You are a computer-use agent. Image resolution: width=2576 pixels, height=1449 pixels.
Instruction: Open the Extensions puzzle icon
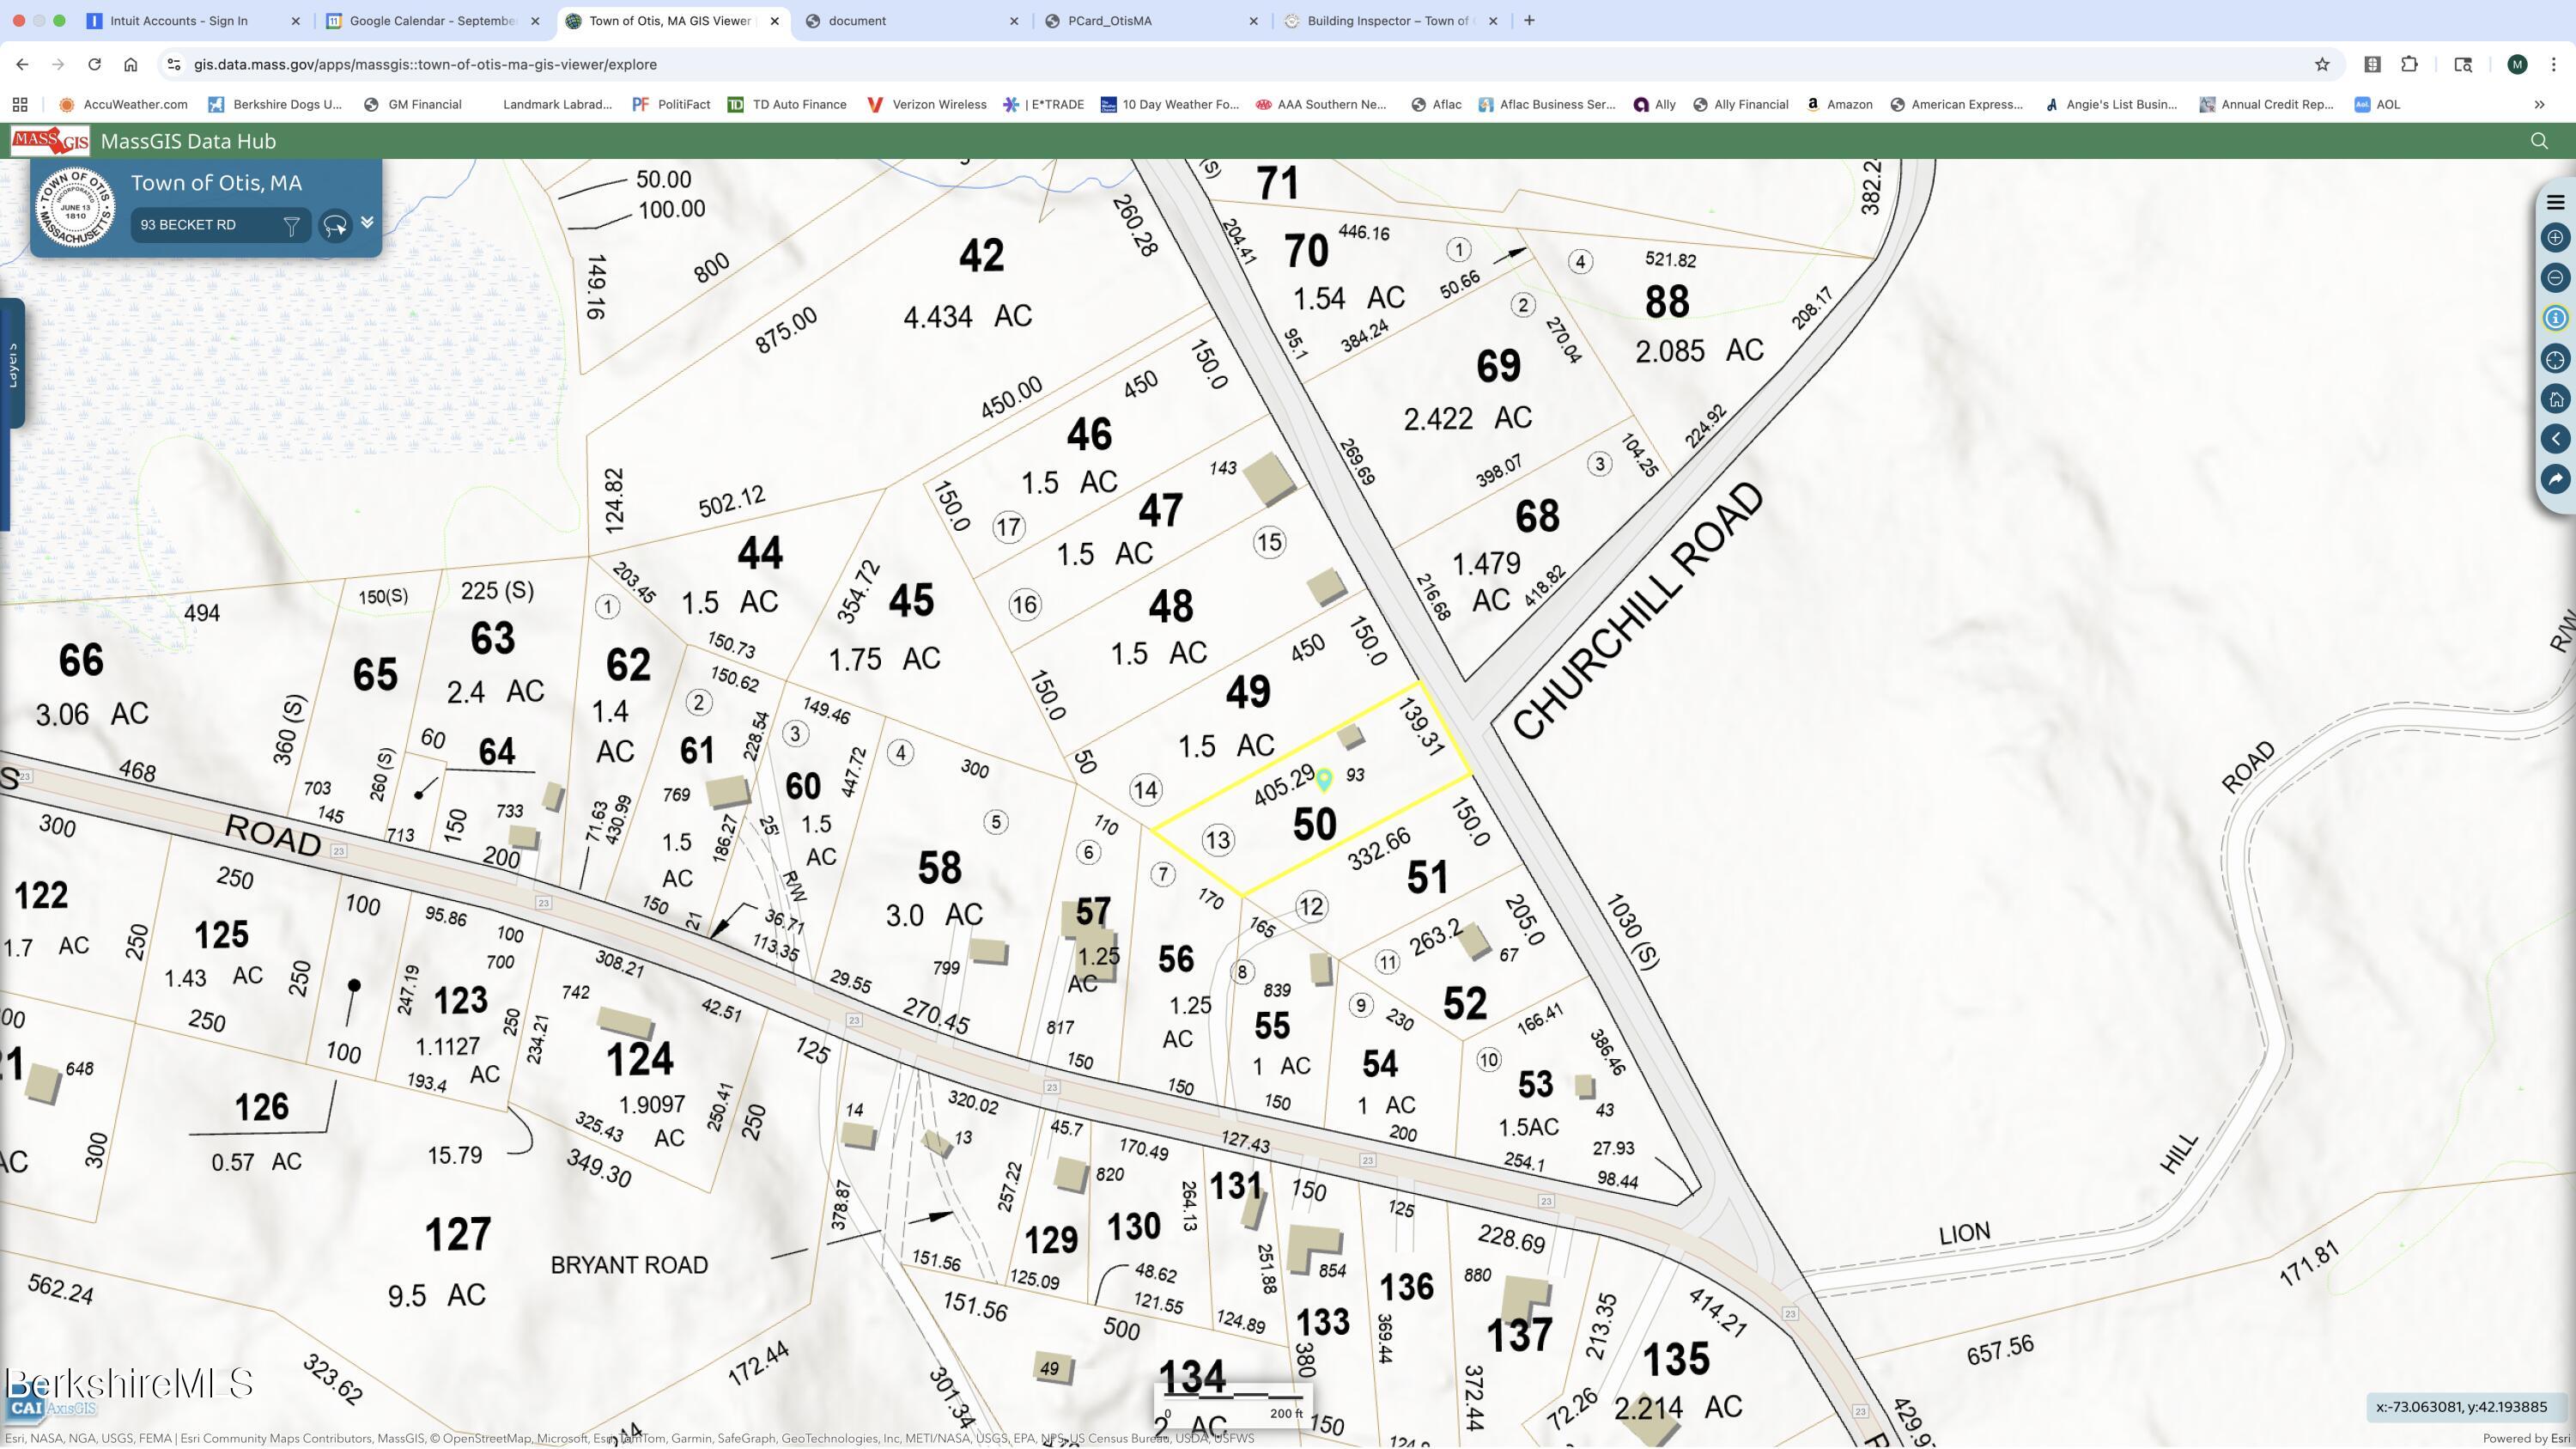(2409, 64)
